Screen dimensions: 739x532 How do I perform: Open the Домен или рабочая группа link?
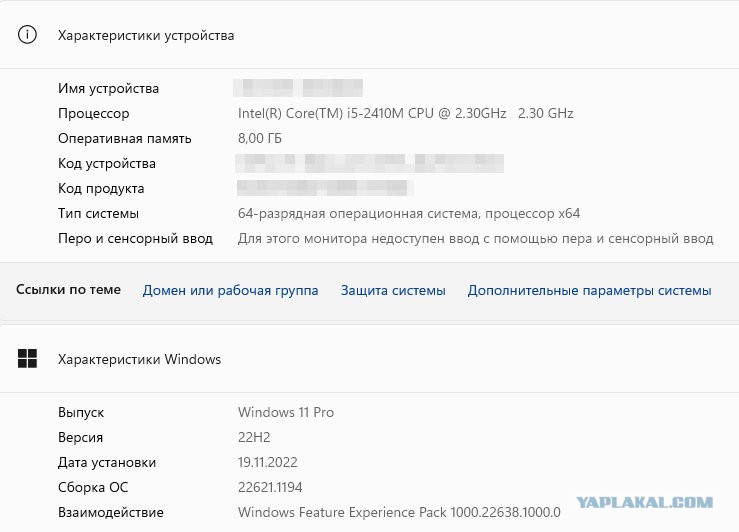click(x=230, y=290)
